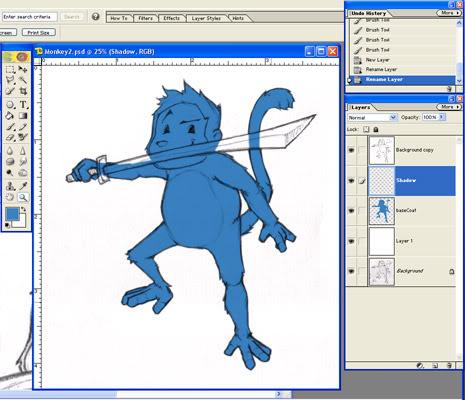
Task: Open the help question mark icon
Action: [x=96, y=17]
